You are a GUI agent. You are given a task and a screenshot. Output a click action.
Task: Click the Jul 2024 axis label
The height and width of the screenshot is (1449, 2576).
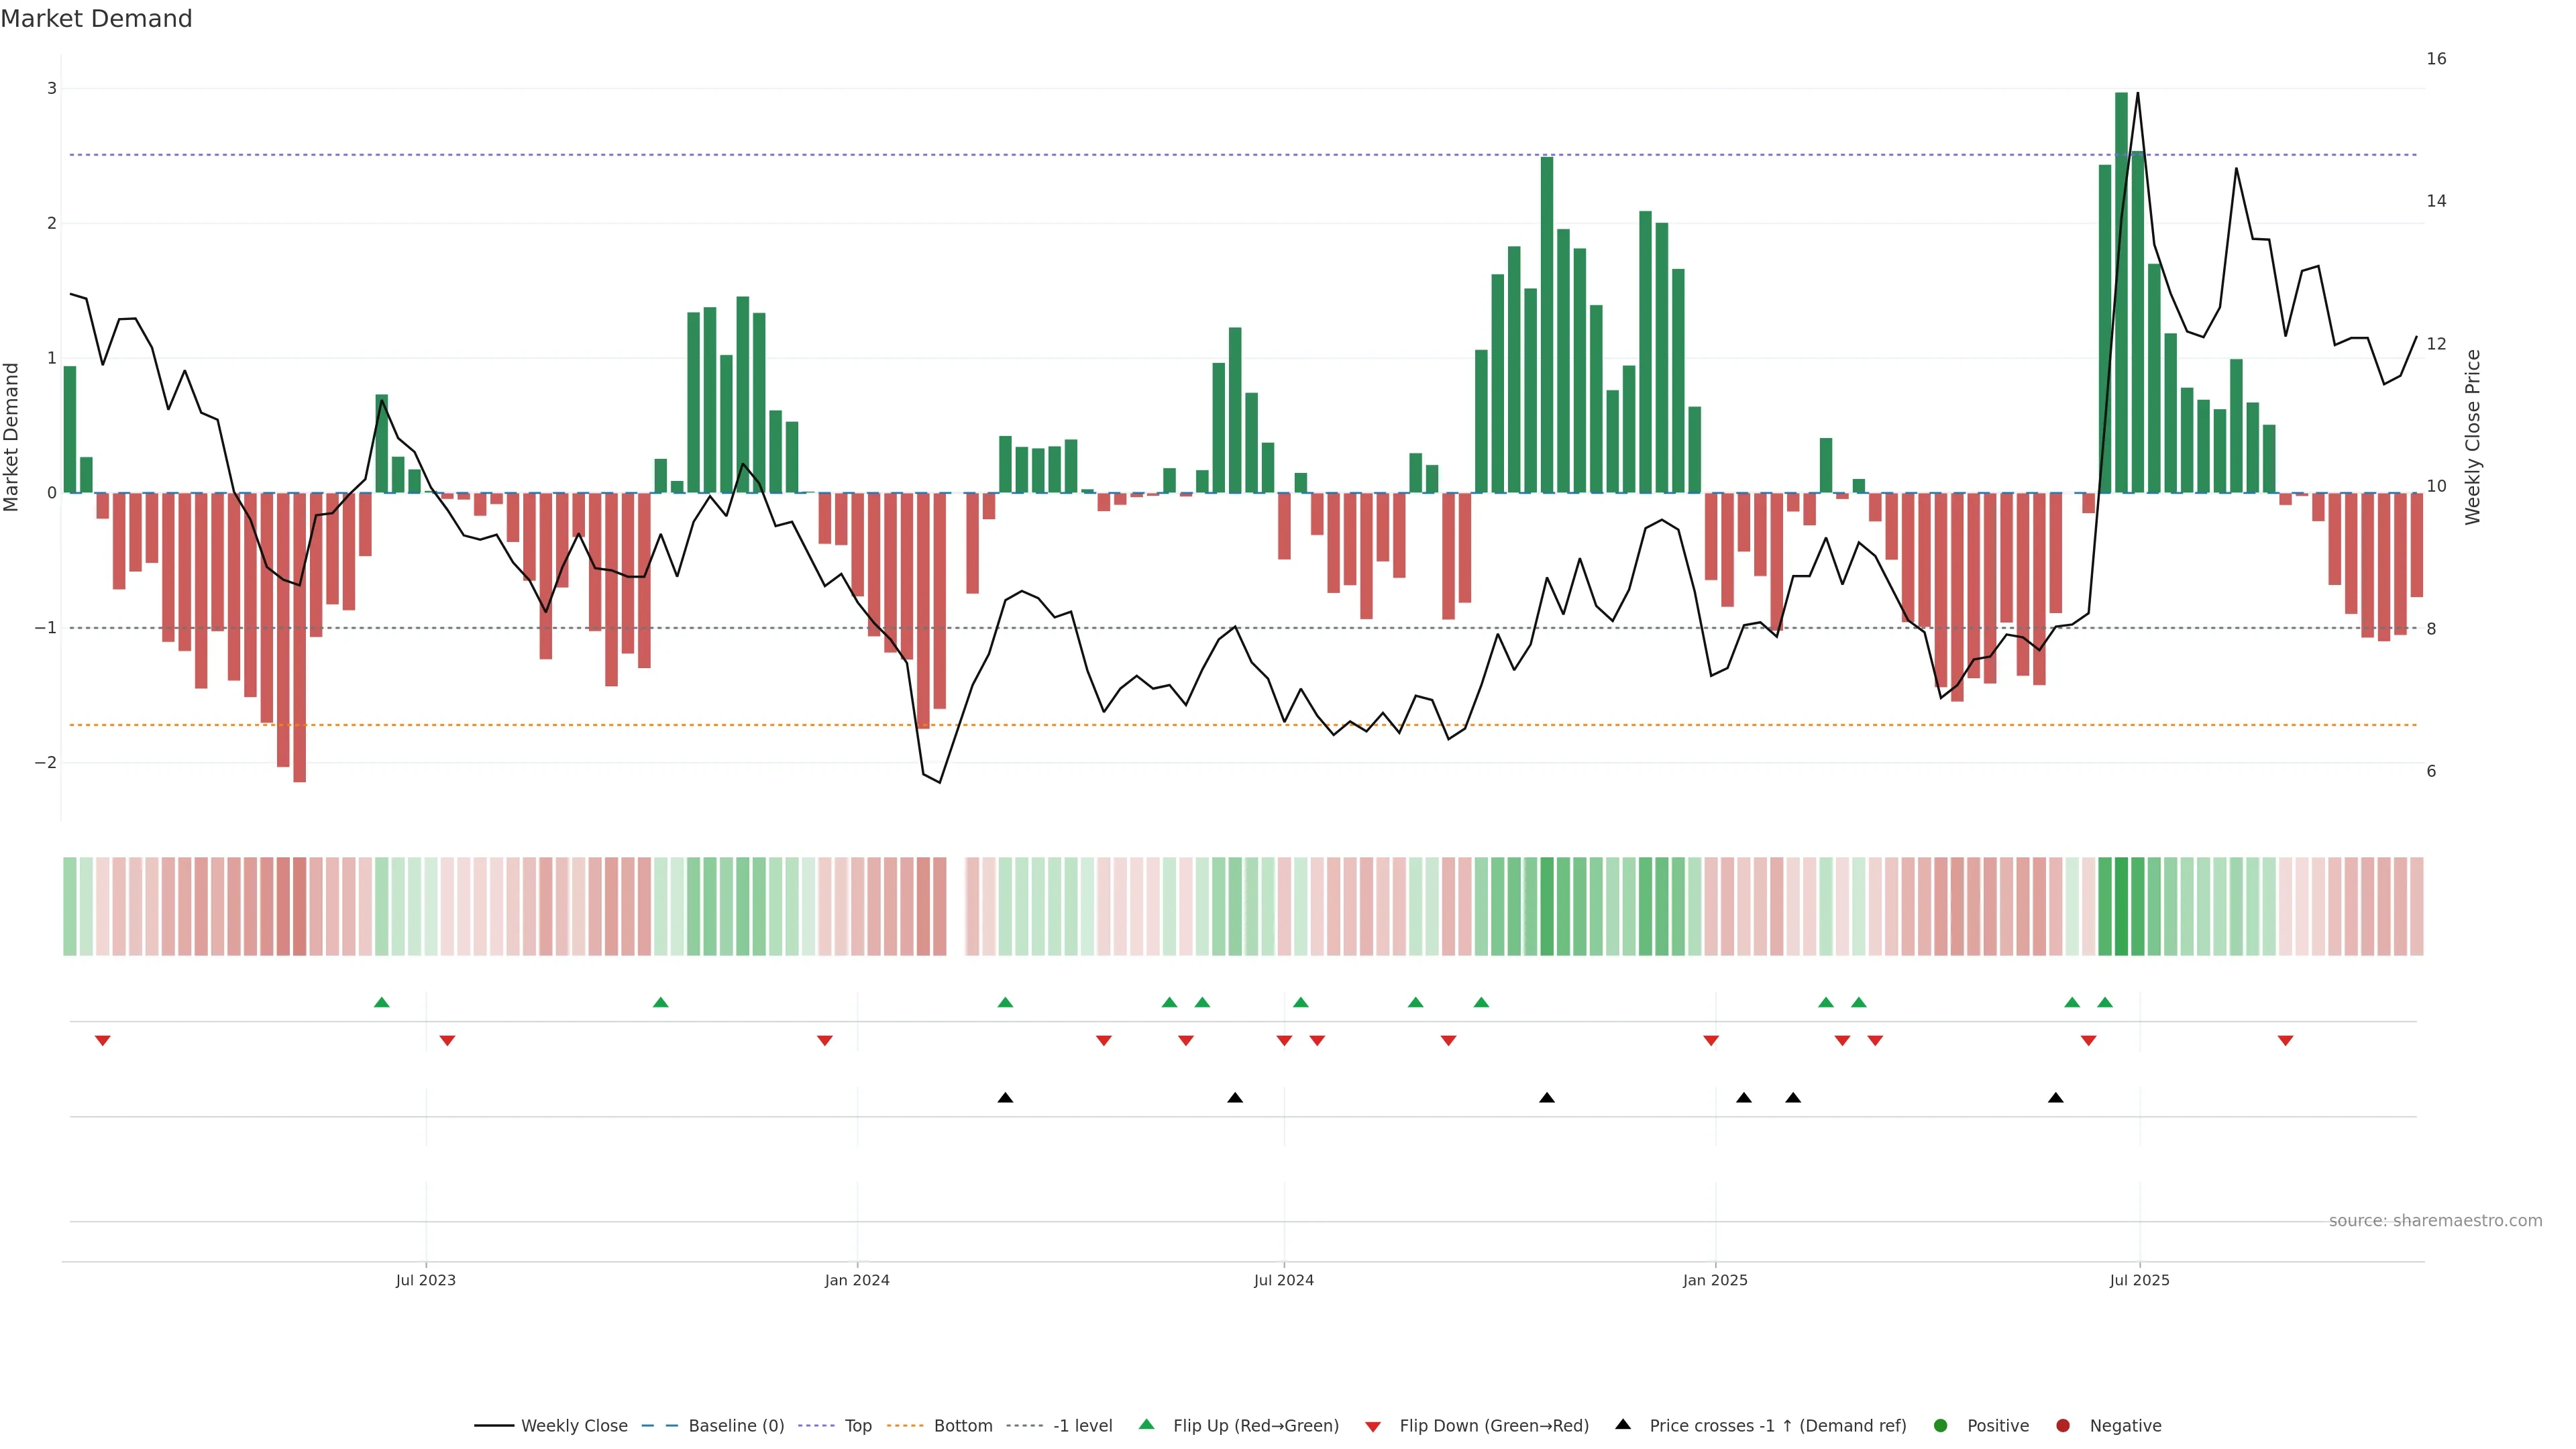click(x=1283, y=1281)
